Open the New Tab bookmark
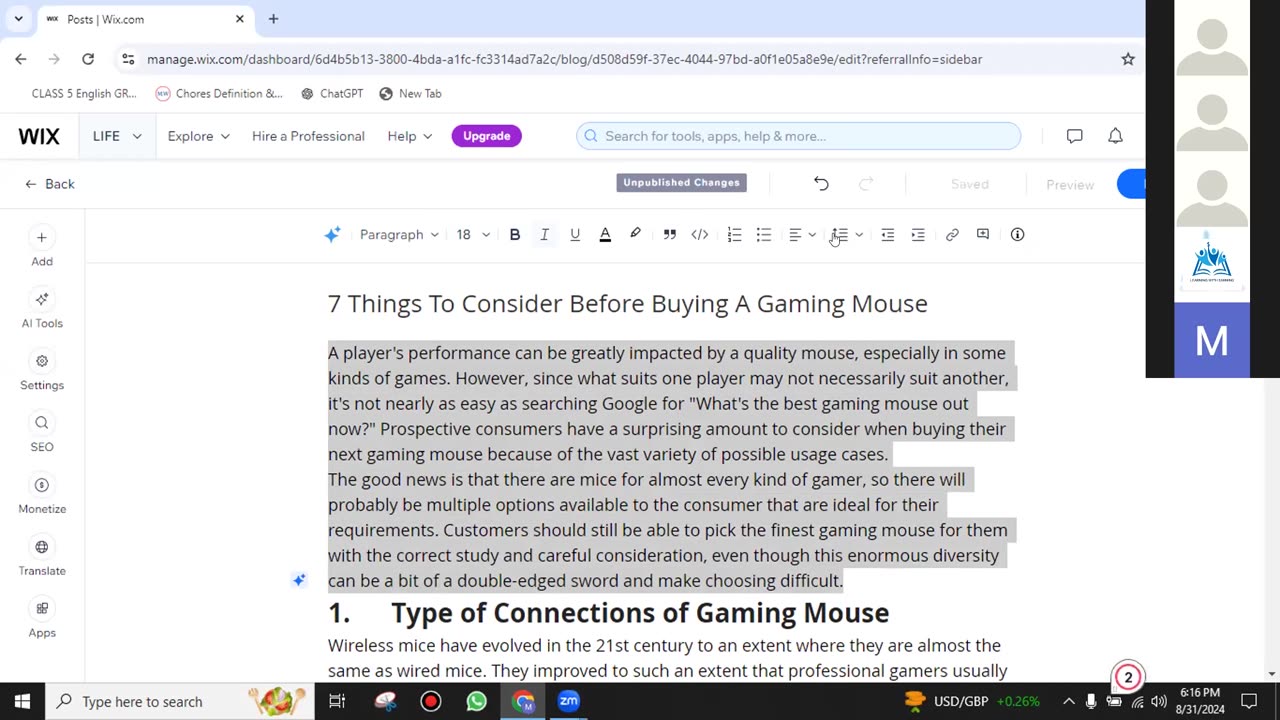 click(410, 93)
